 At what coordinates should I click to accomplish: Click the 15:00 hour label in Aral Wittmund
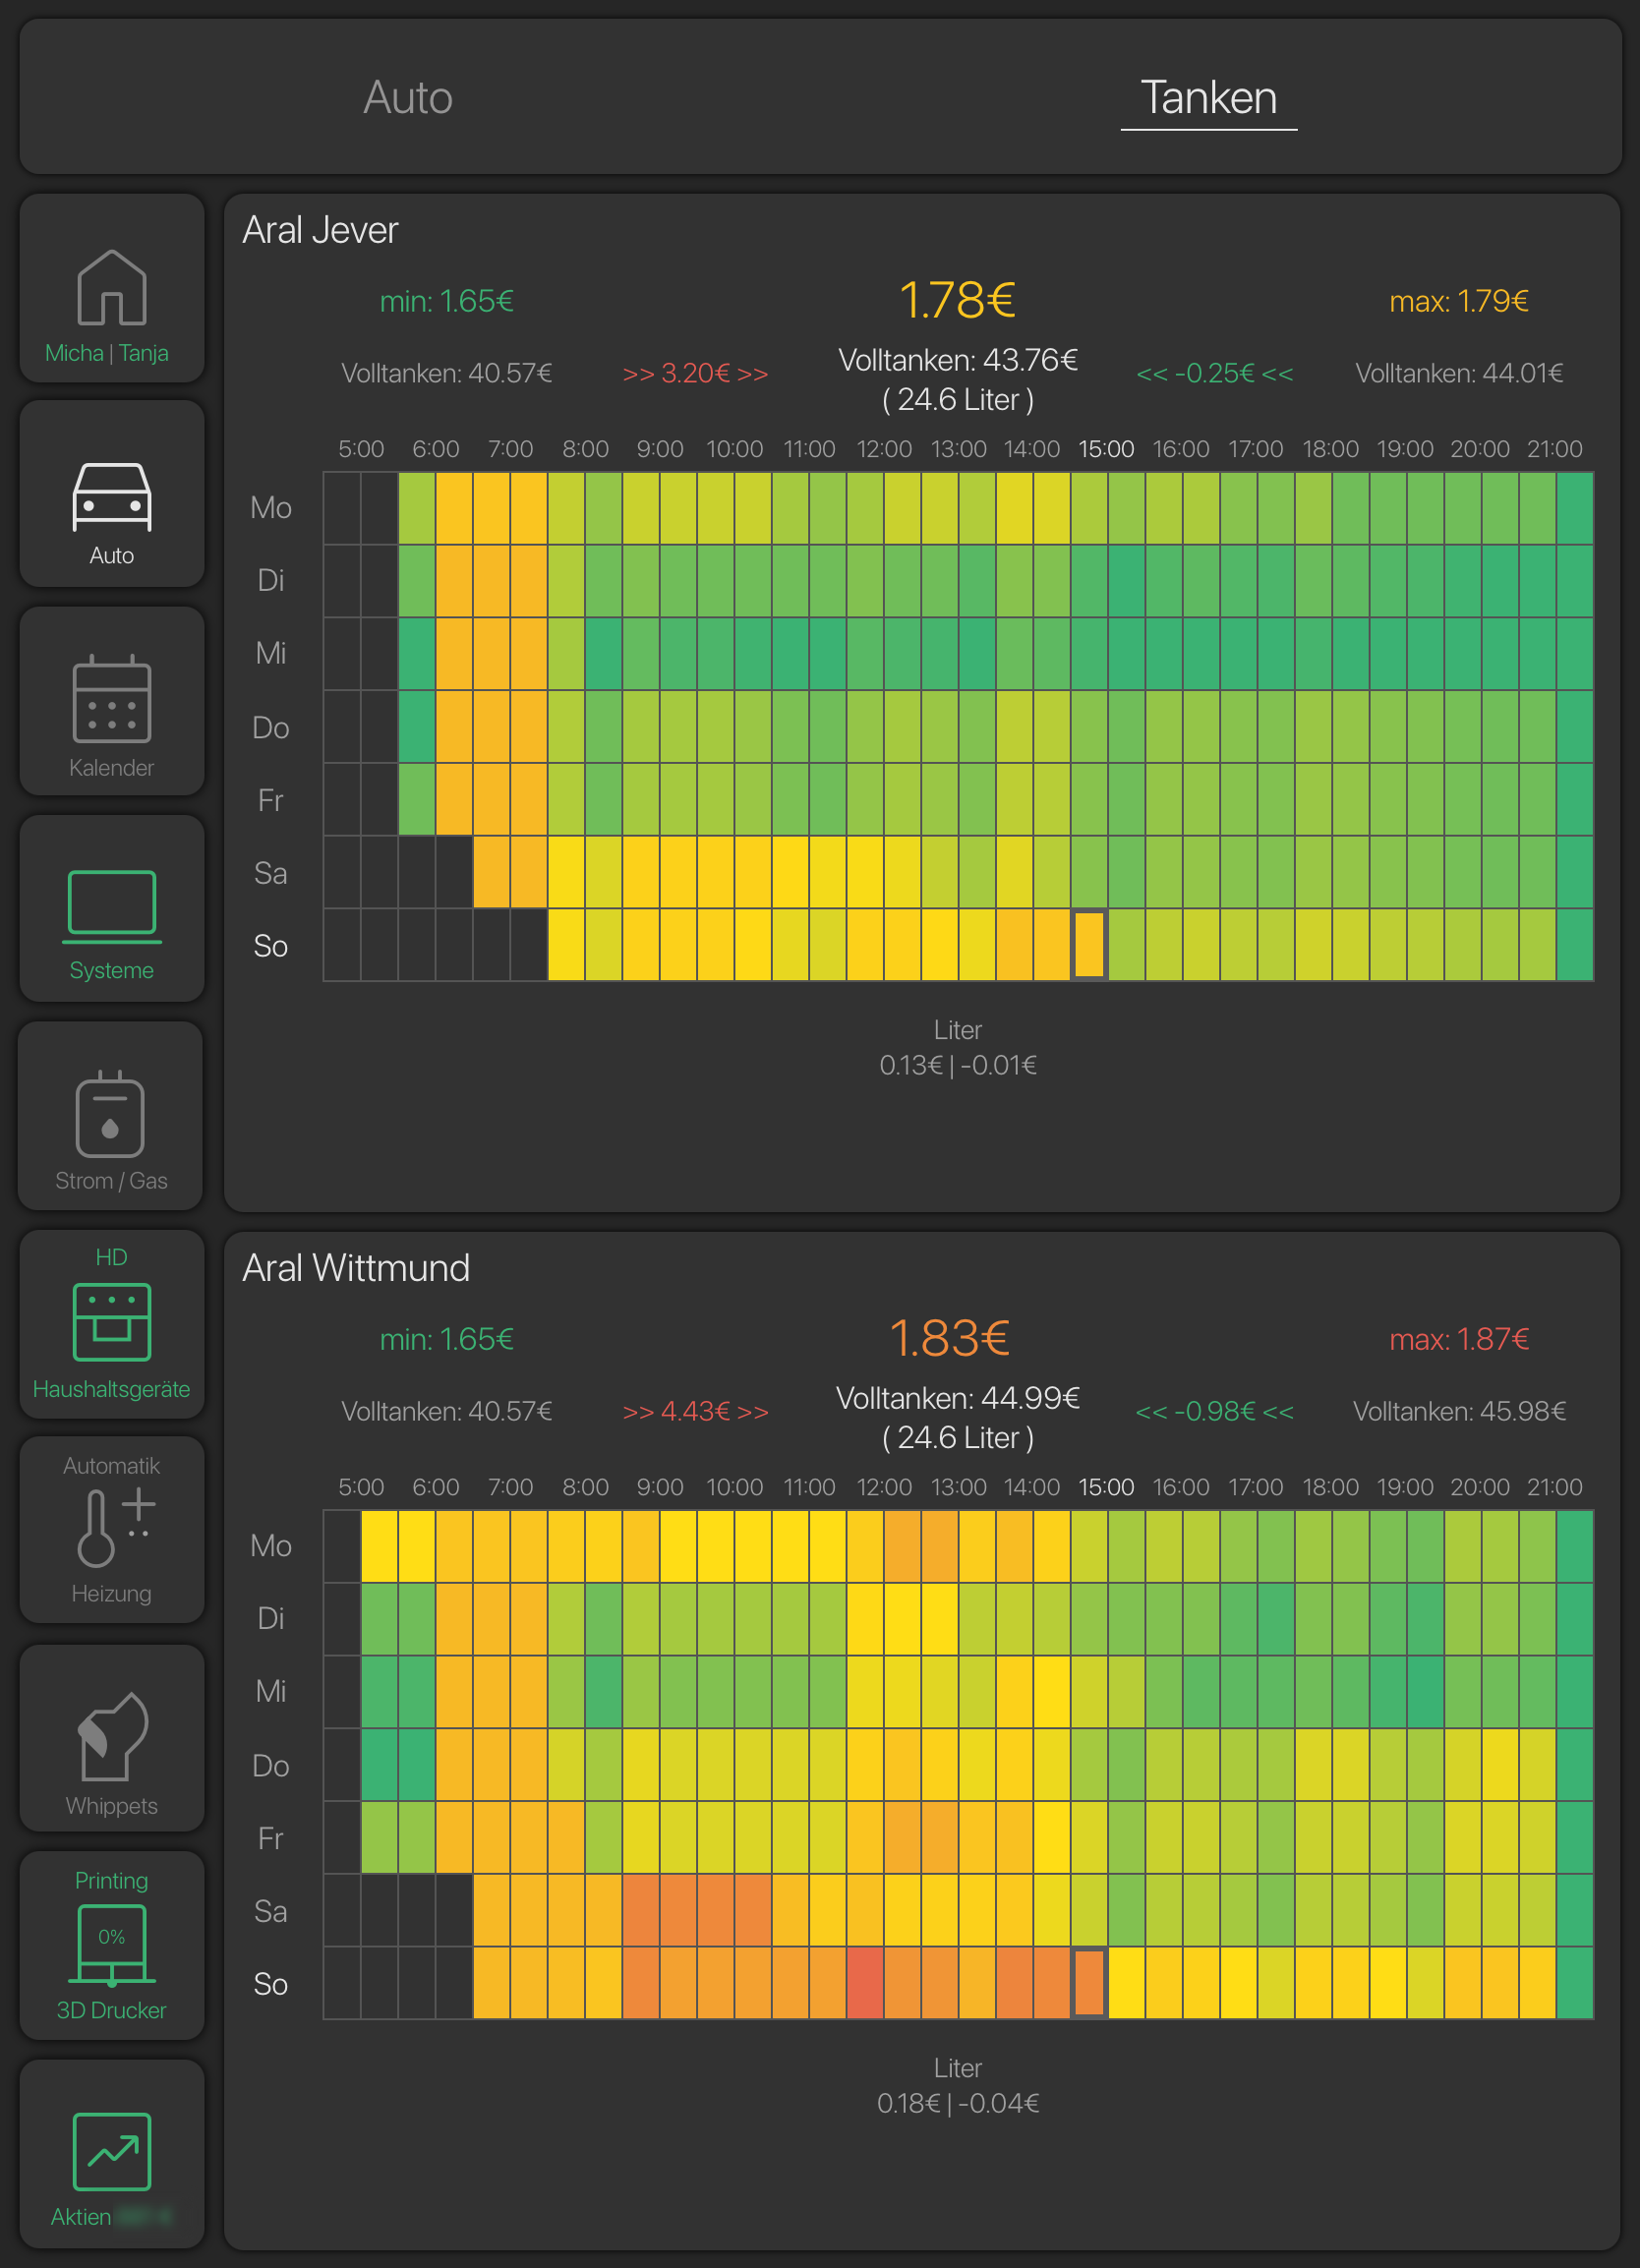pos(1106,1487)
